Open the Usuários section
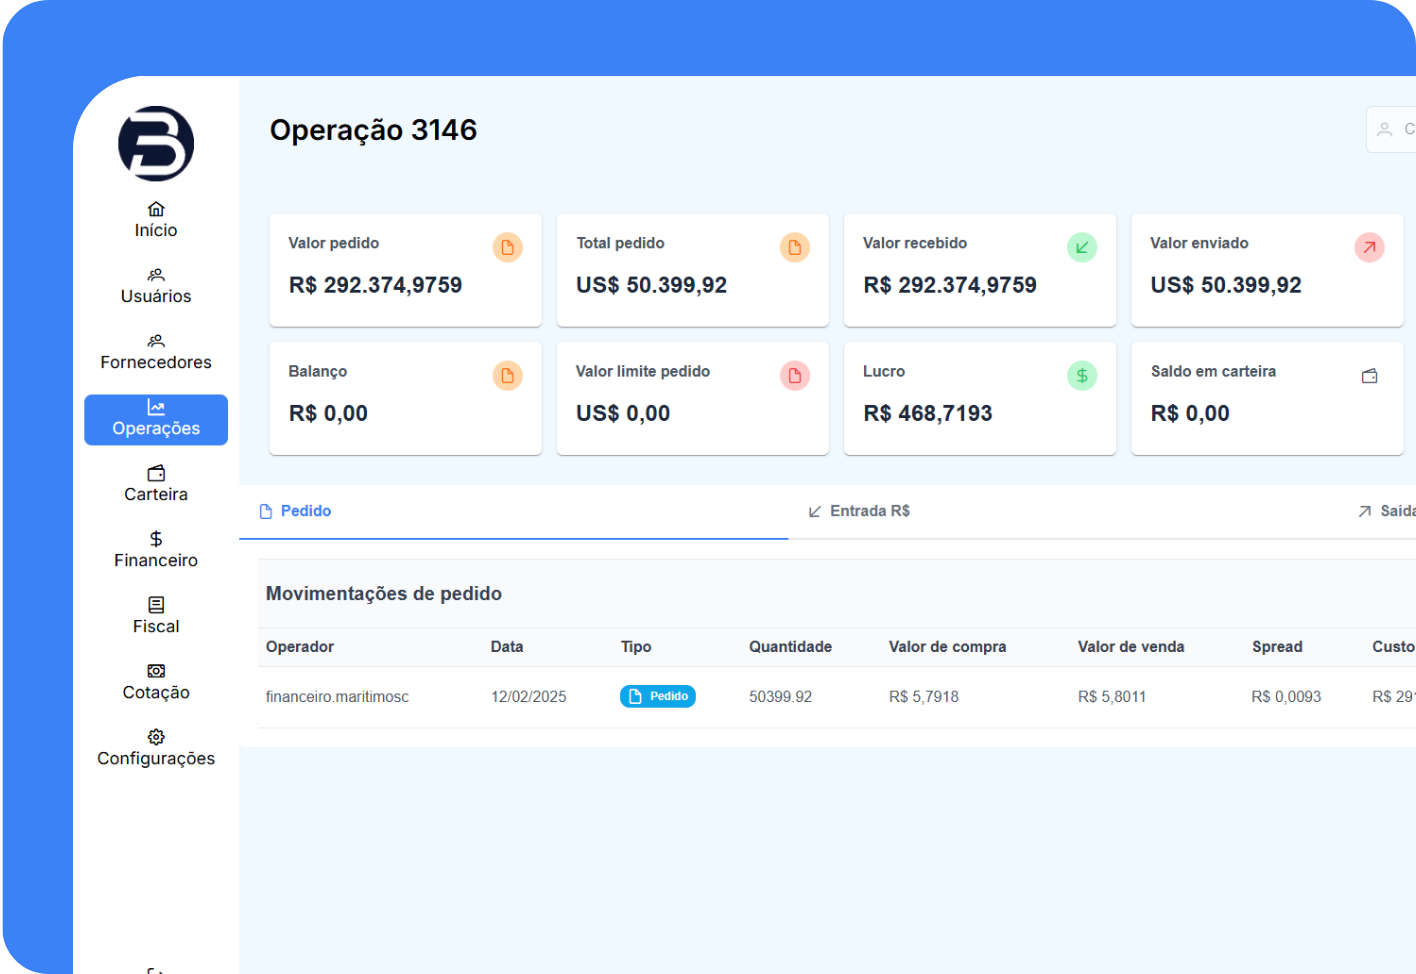Screen dimensions: 1416x974 pyautogui.click(x=156, y=286)
